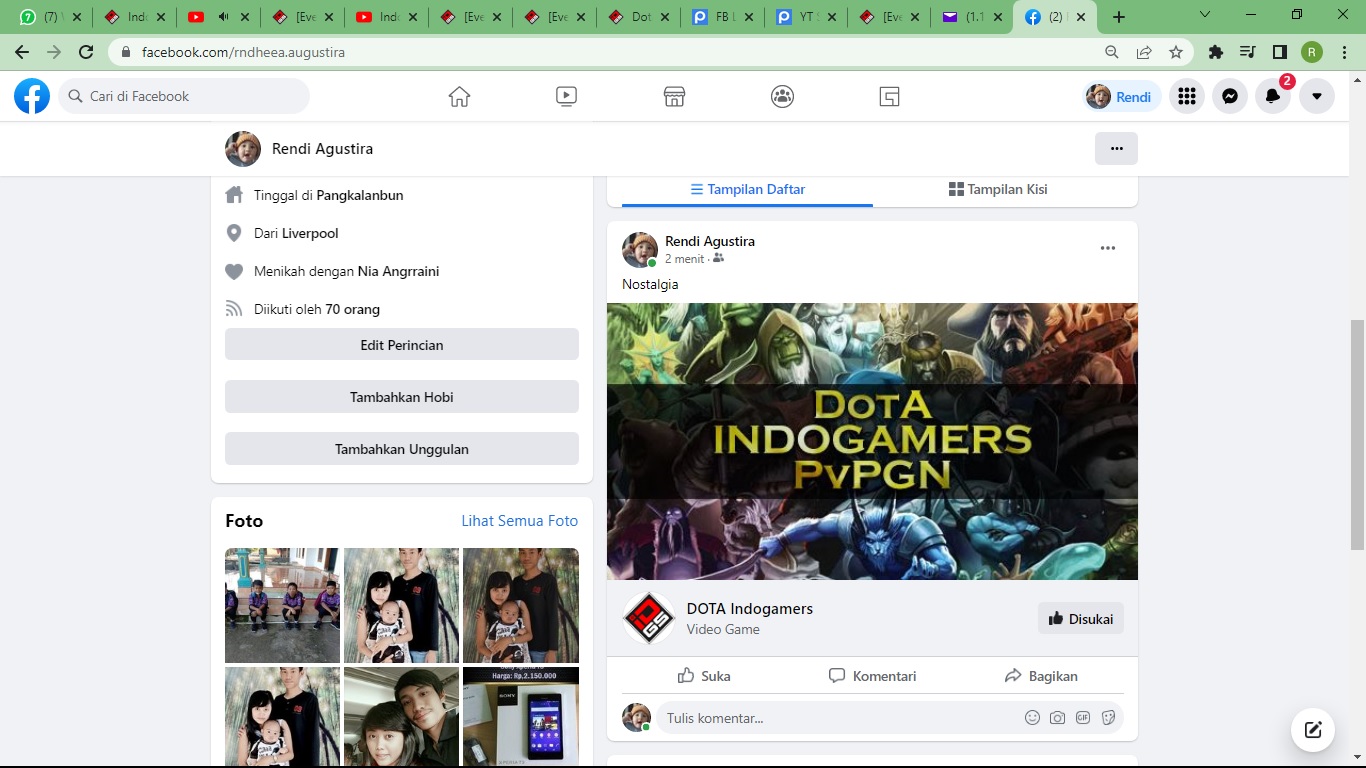1366x768 pixels.
Task: Click the page vertical scrollbar thumb
Action: tap(1357, 435)
